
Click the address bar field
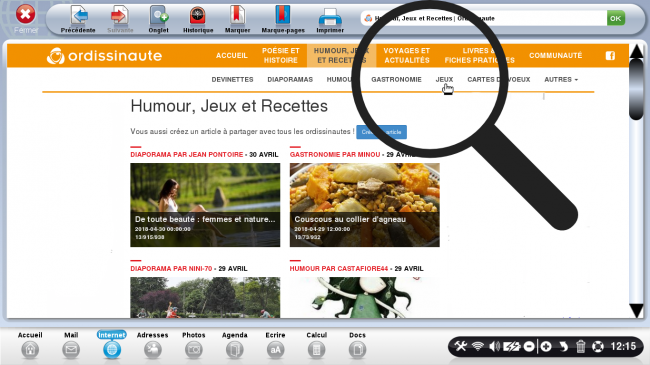click(x=483, y=18)
